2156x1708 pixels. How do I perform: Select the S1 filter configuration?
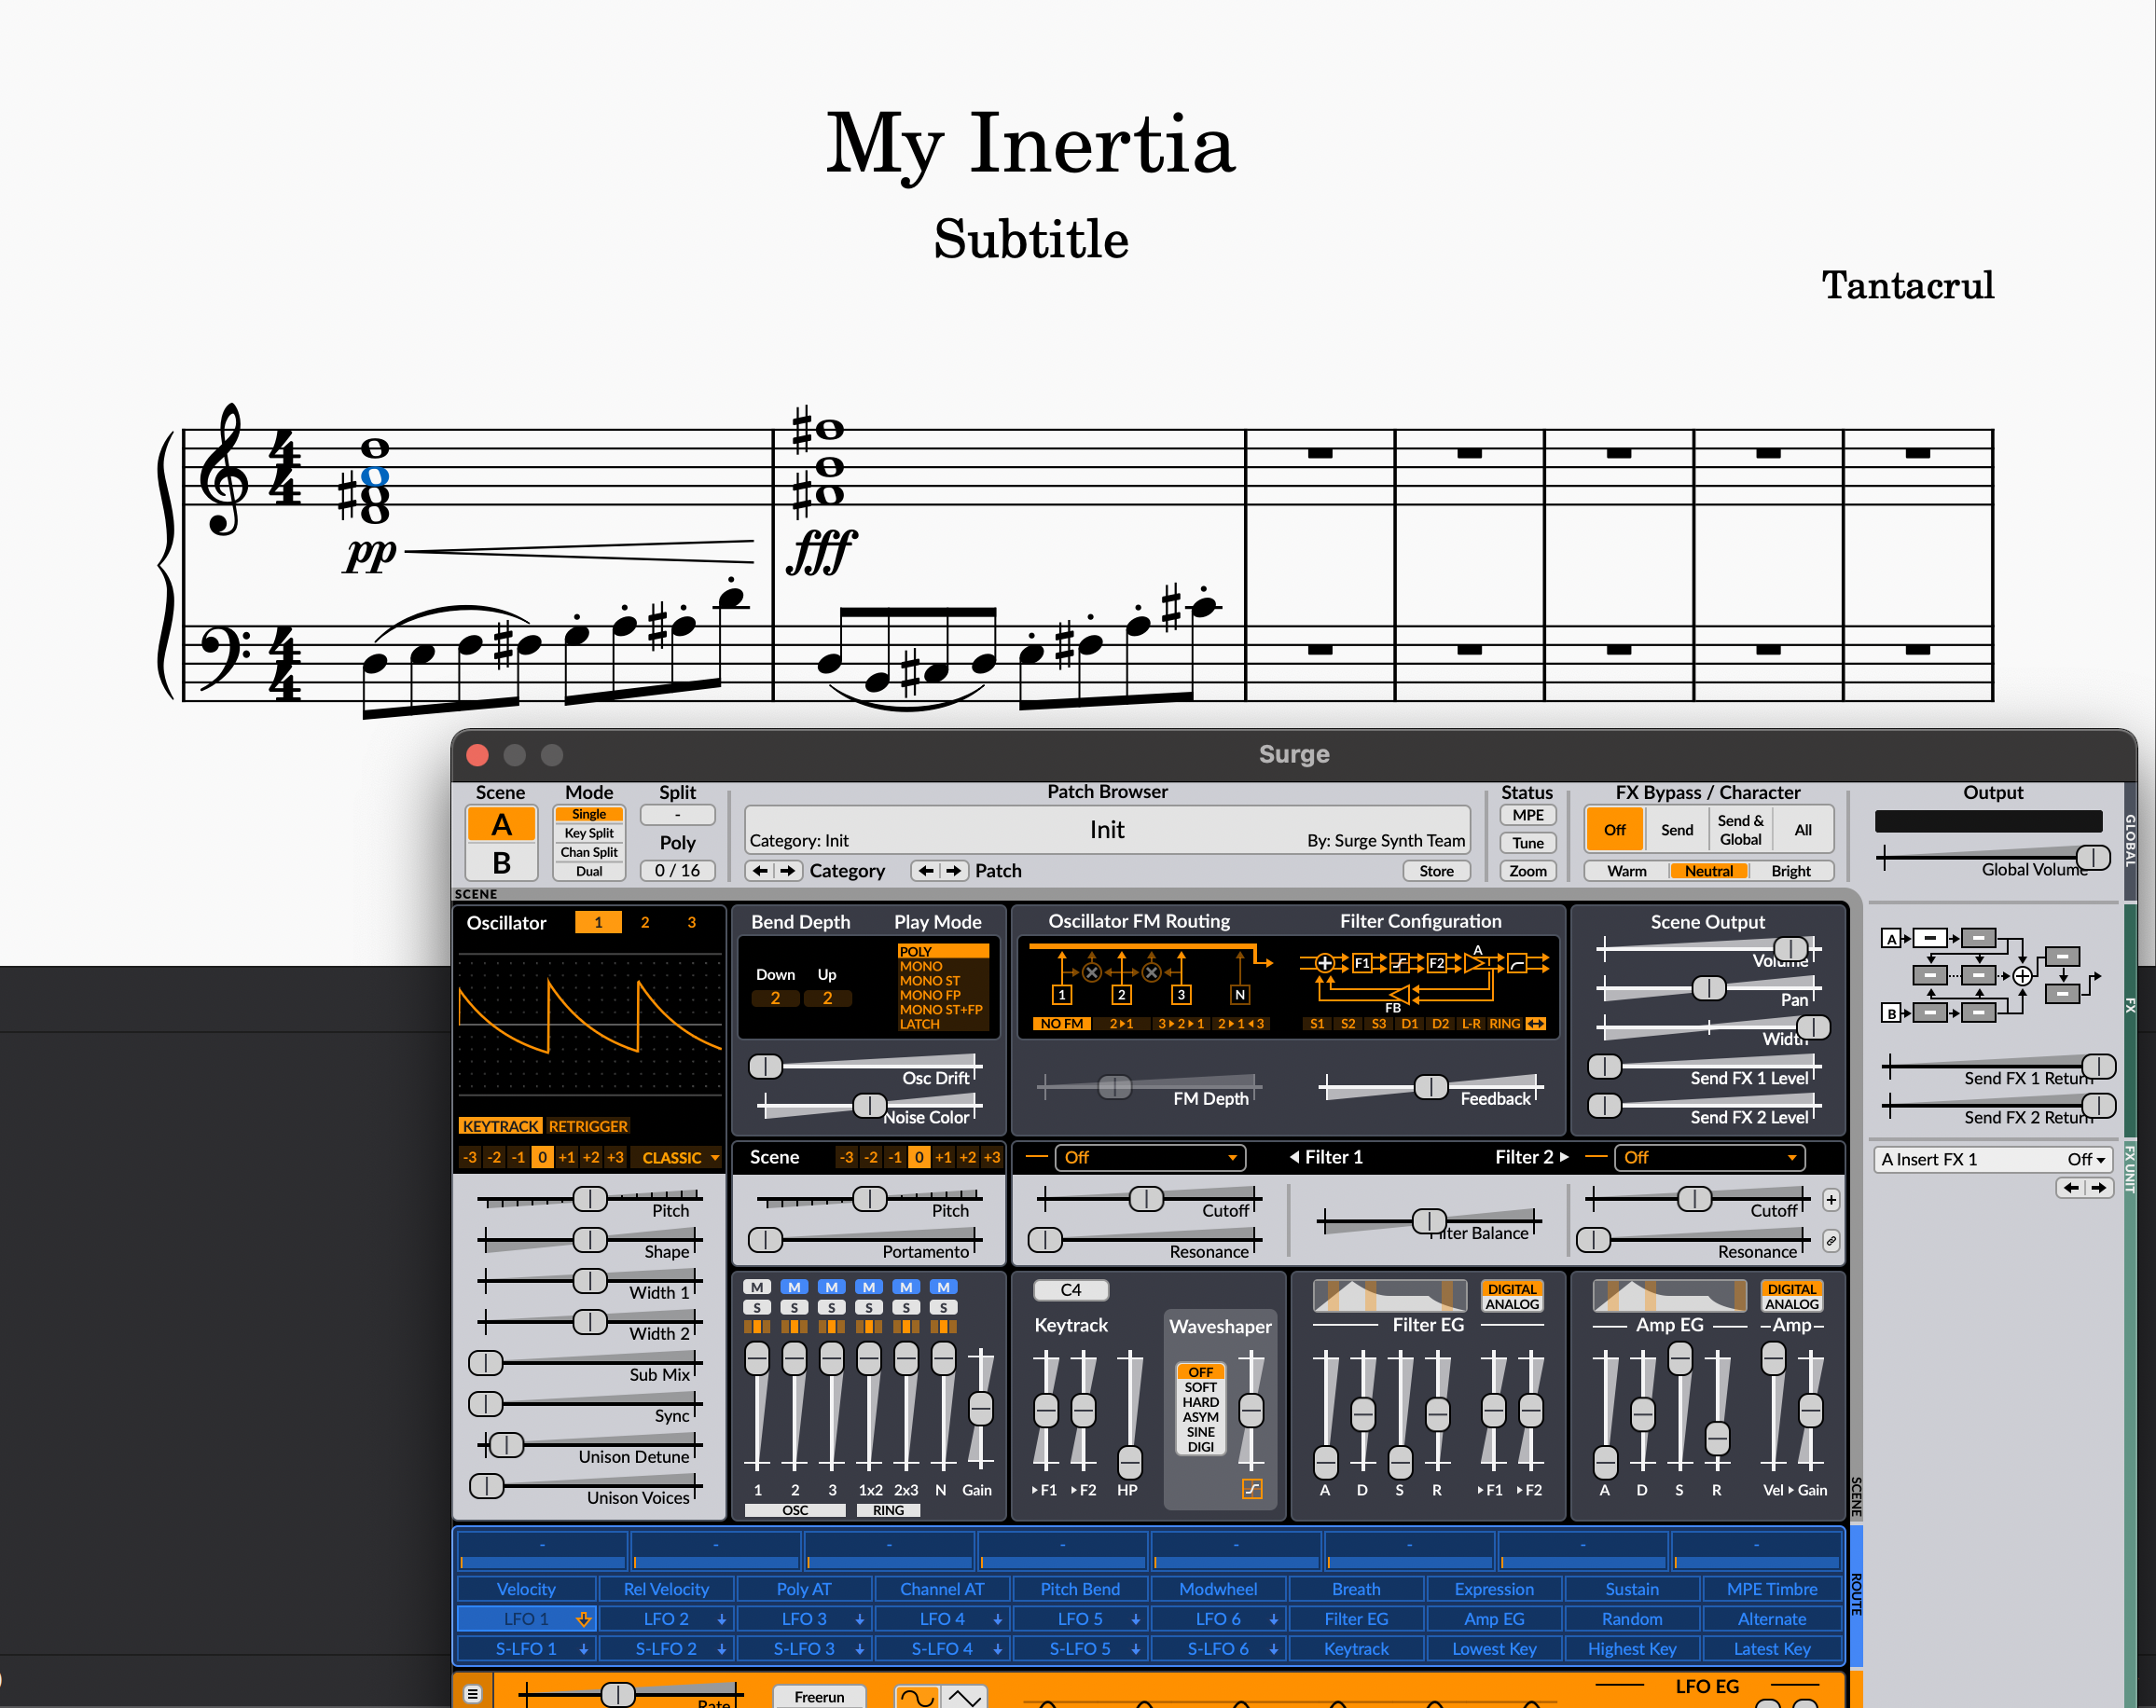tap(1318, 1023)
